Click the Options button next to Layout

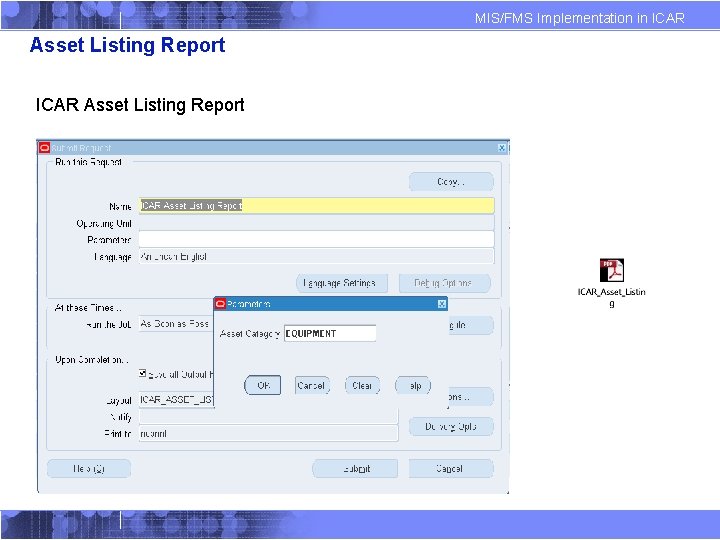471,397
